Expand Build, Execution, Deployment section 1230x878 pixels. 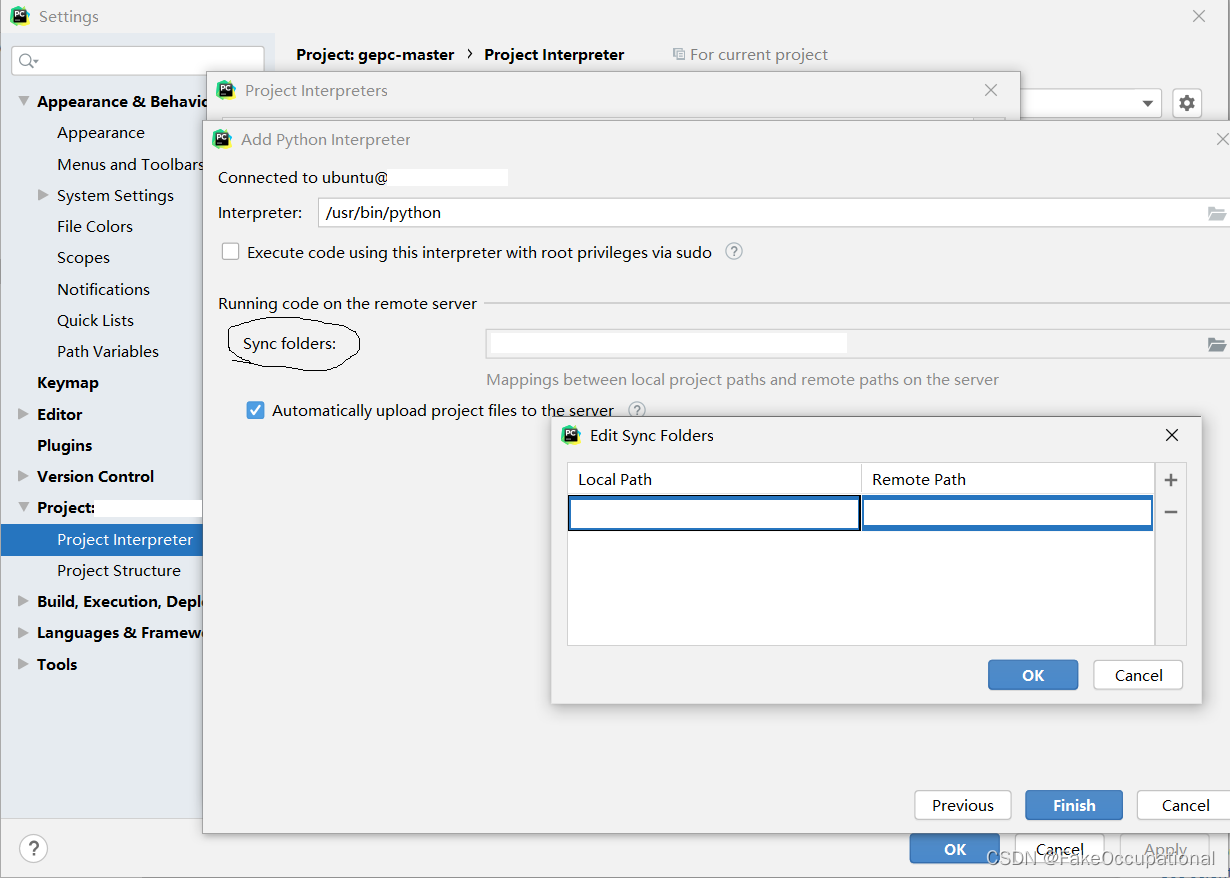click(x=24, y=601)
